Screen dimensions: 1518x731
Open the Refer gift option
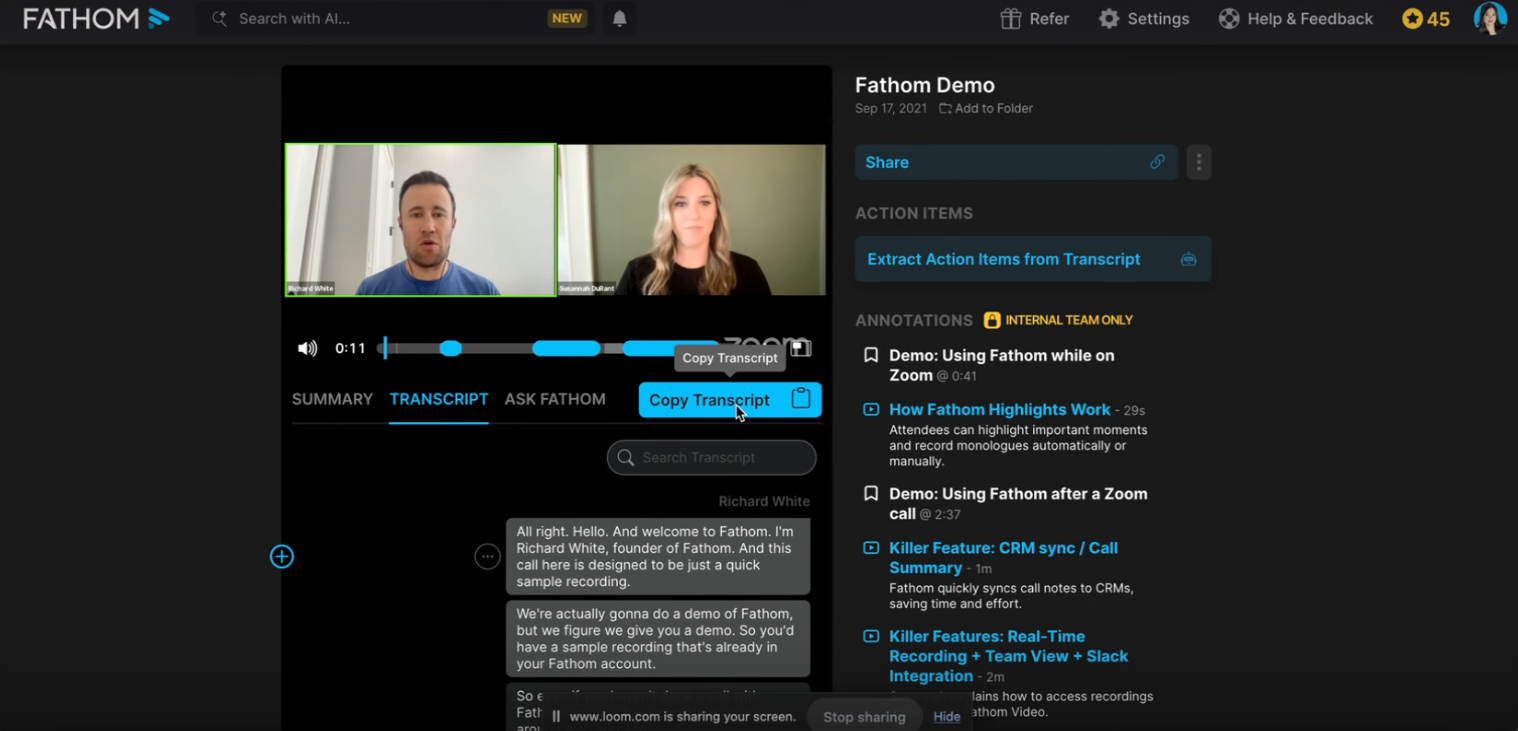[1034, 19]
